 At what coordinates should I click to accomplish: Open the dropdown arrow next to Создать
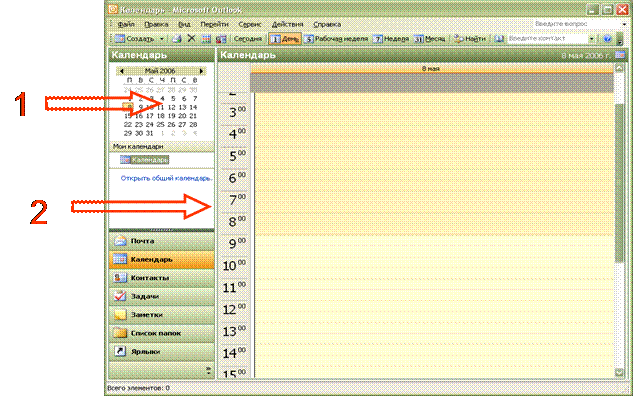click(161, 39)
